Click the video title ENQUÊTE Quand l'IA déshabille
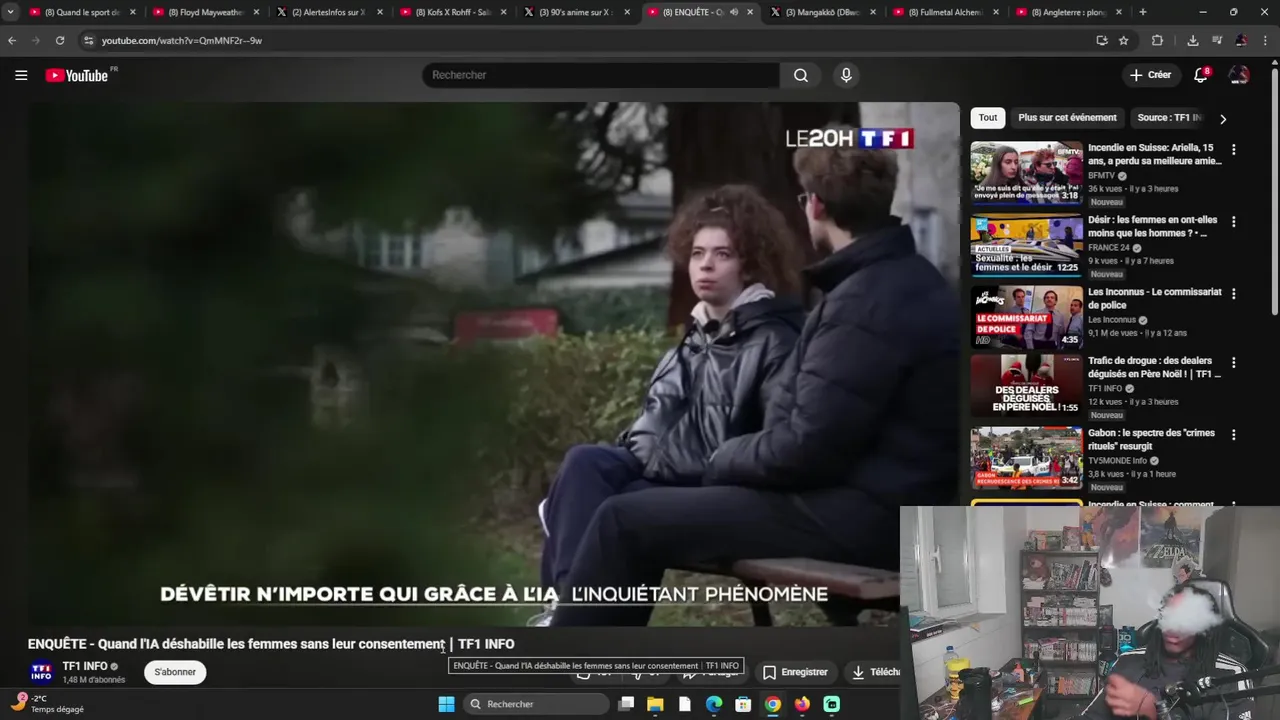The width and height of the screenshot is (1280, 720). 271,644
